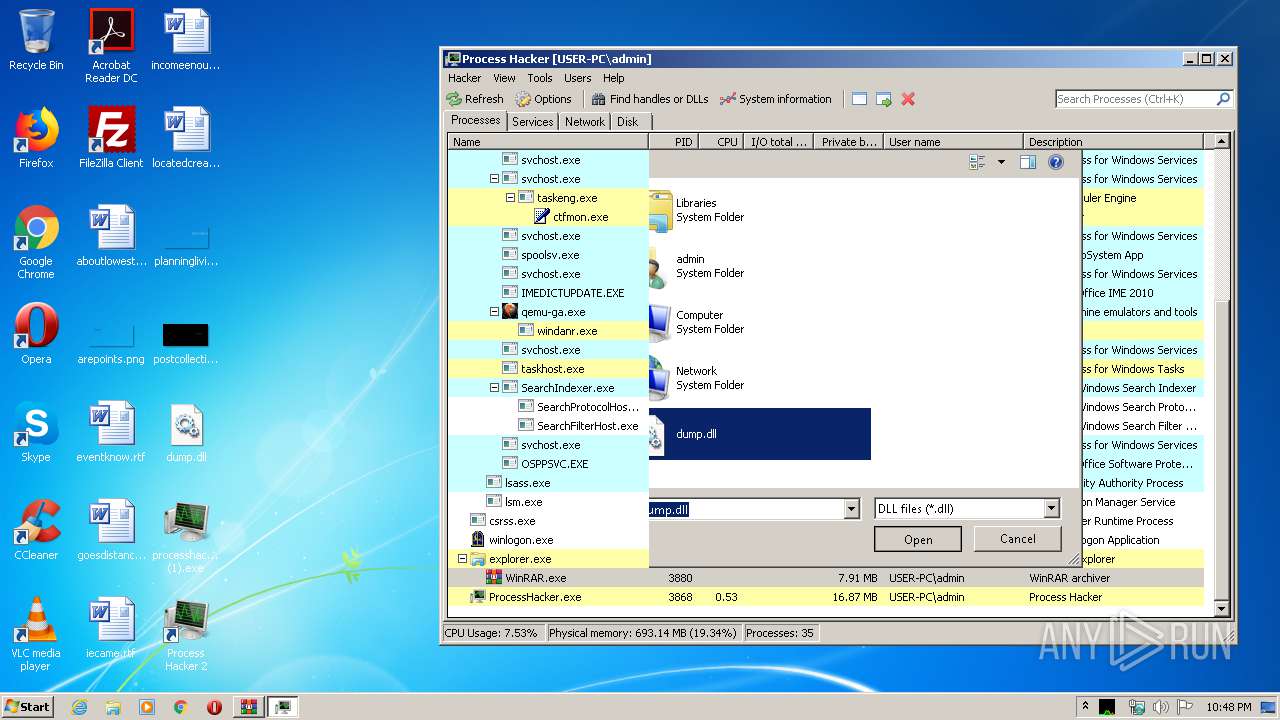Click the Change your view icon

pos(978,162)
